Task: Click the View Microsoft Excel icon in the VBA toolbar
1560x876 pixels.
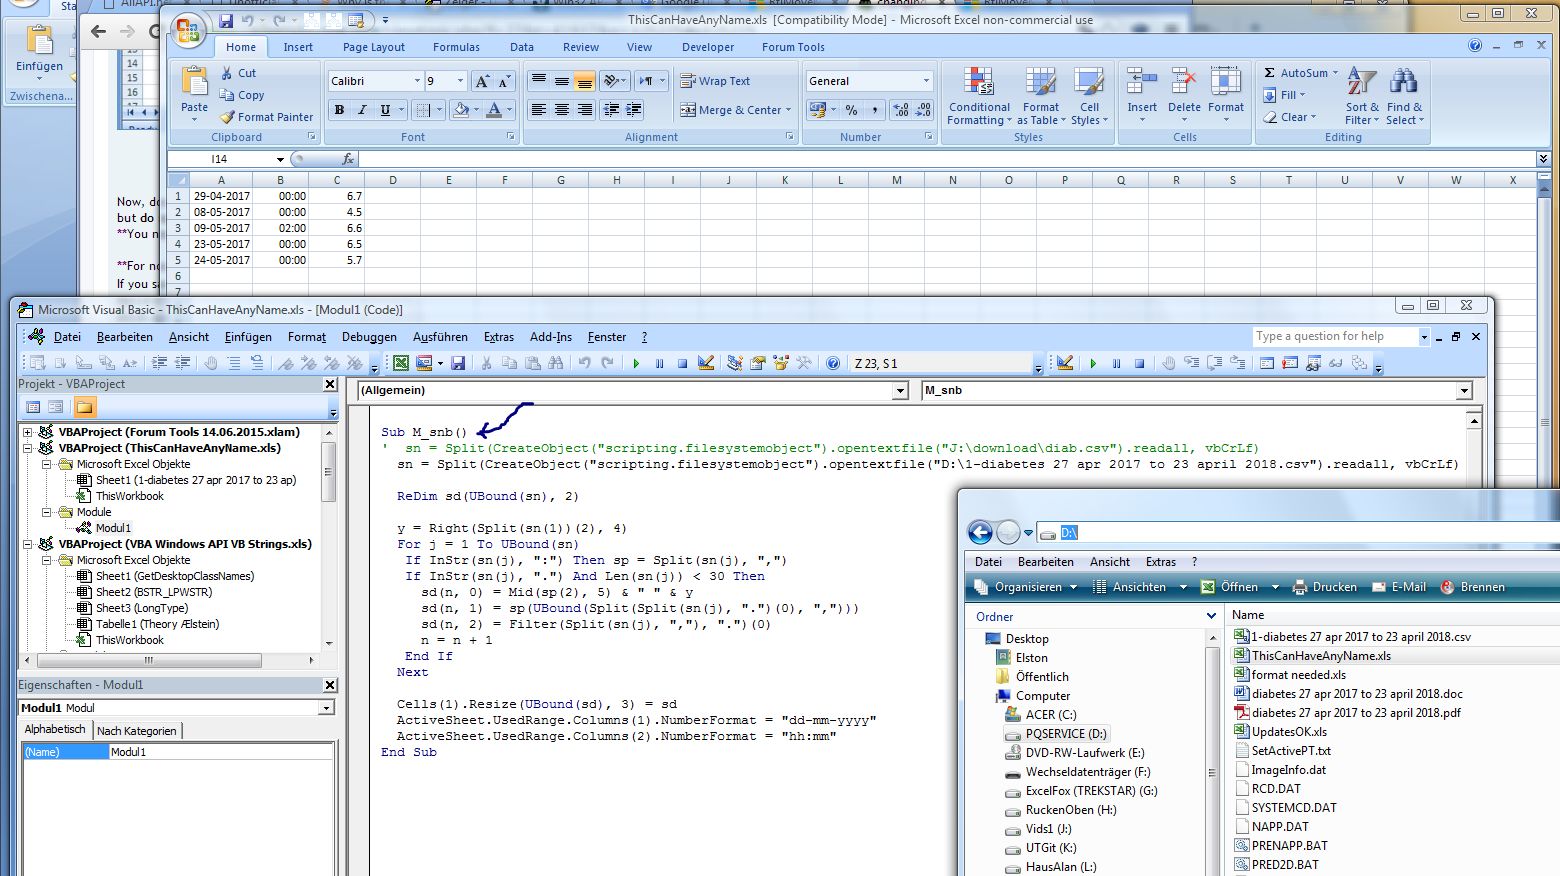Action: click(401, 363)
